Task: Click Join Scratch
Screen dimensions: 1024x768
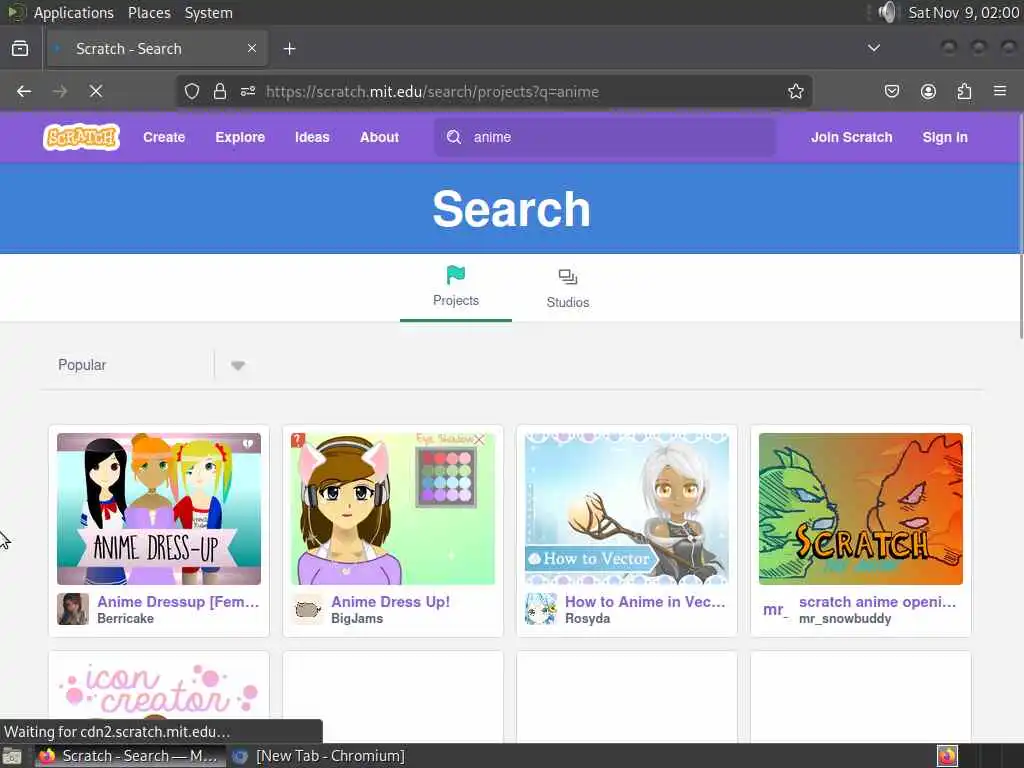Action: pos(852,137)
